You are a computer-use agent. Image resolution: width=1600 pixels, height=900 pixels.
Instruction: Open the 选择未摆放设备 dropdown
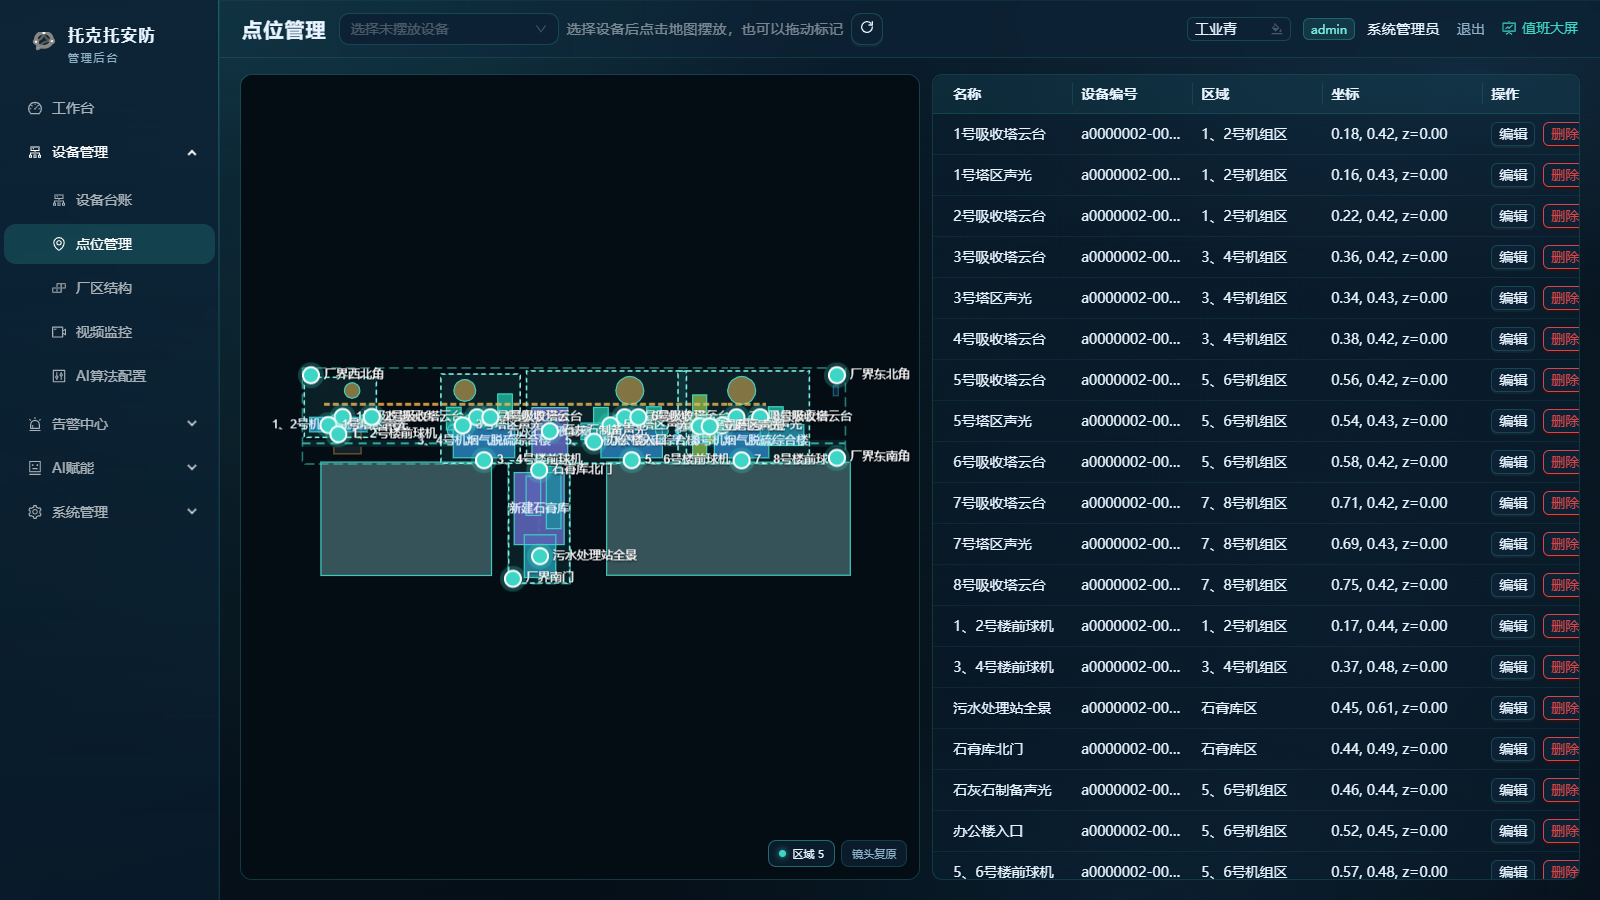tap(449, 29)
